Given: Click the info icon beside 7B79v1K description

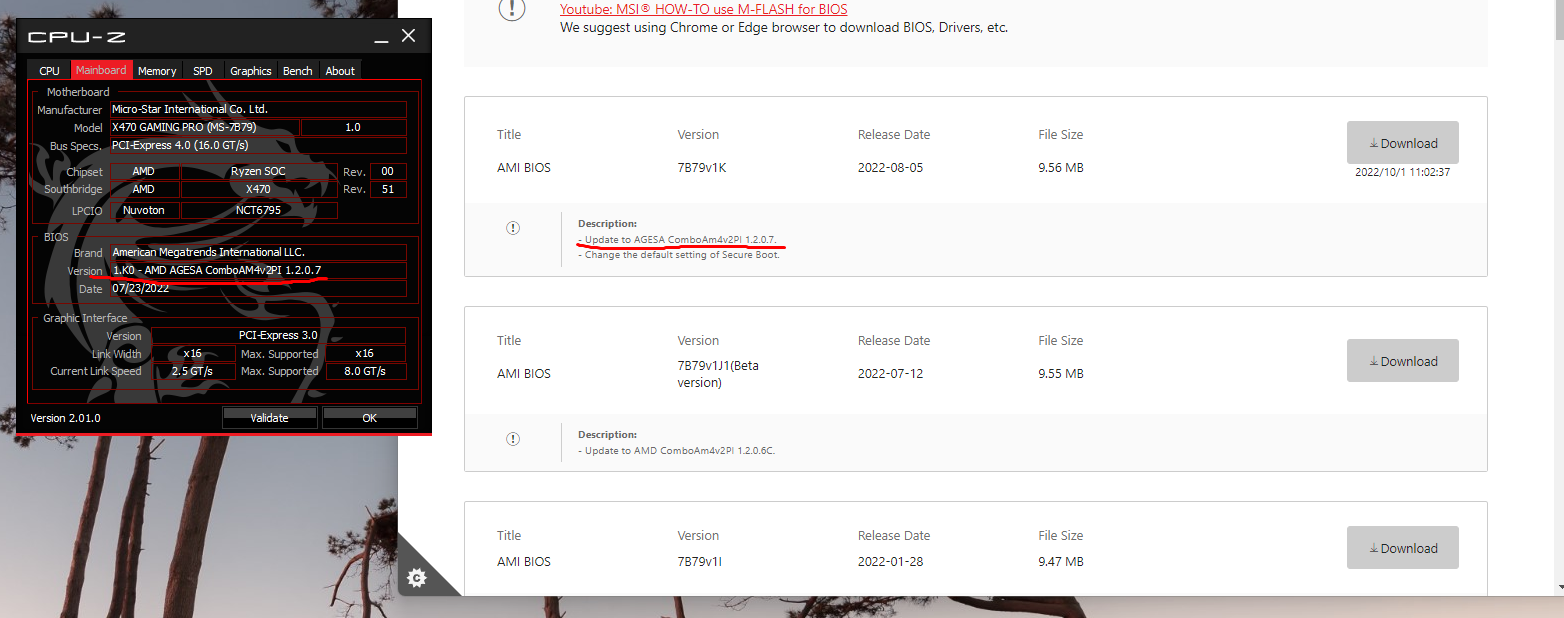Looking at the screenshot, I should [x=513, y=228].
